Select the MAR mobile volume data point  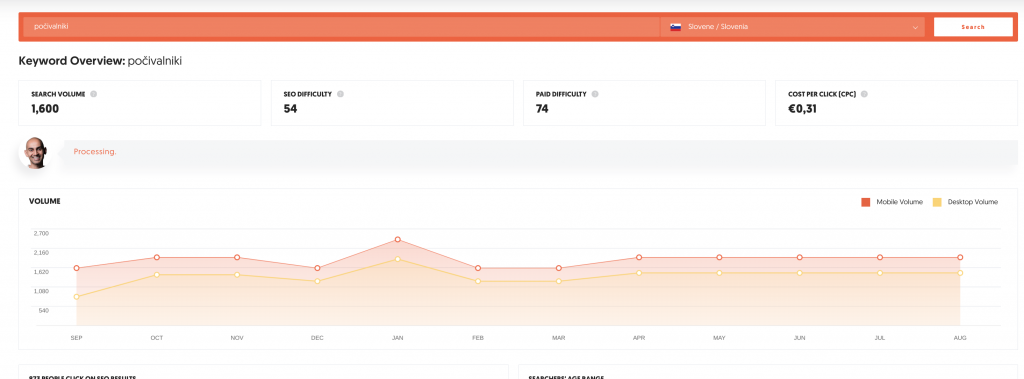pos(558,268)
